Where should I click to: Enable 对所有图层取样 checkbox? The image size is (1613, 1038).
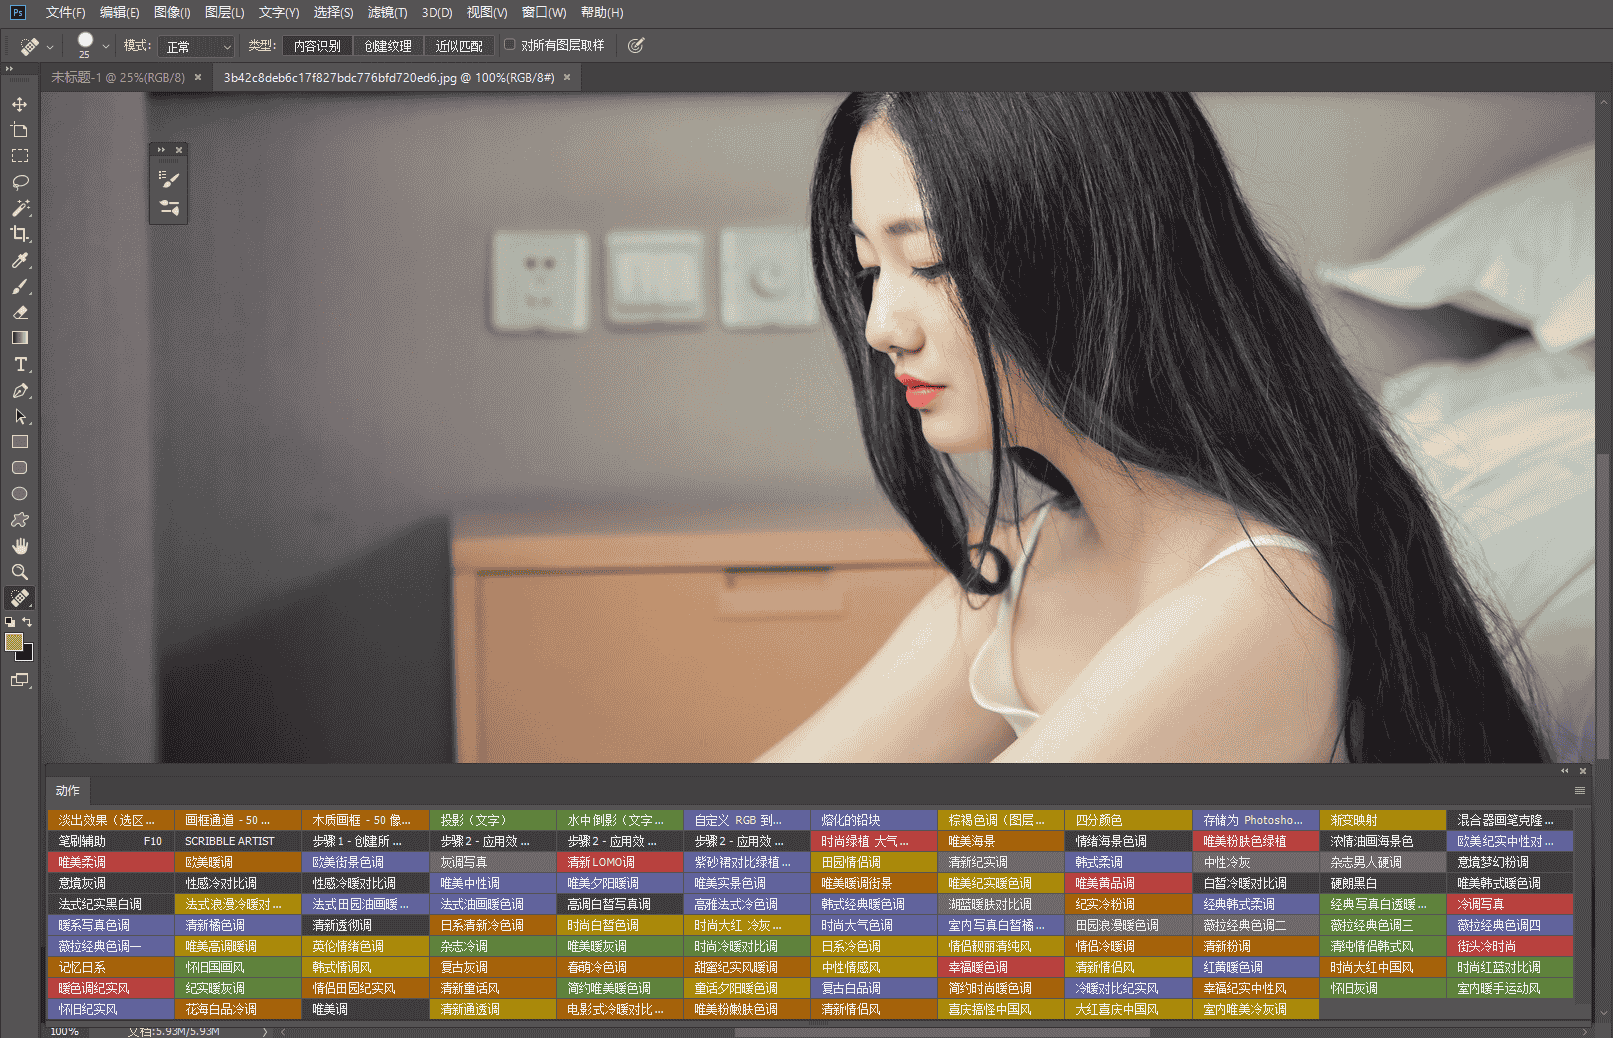(x=509, y=45)
